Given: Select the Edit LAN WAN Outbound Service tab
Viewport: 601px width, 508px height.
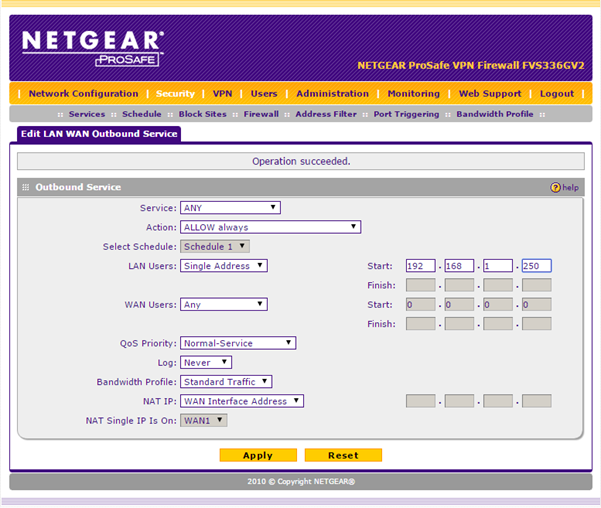Looking at the screenshot, I should (99, 134).
